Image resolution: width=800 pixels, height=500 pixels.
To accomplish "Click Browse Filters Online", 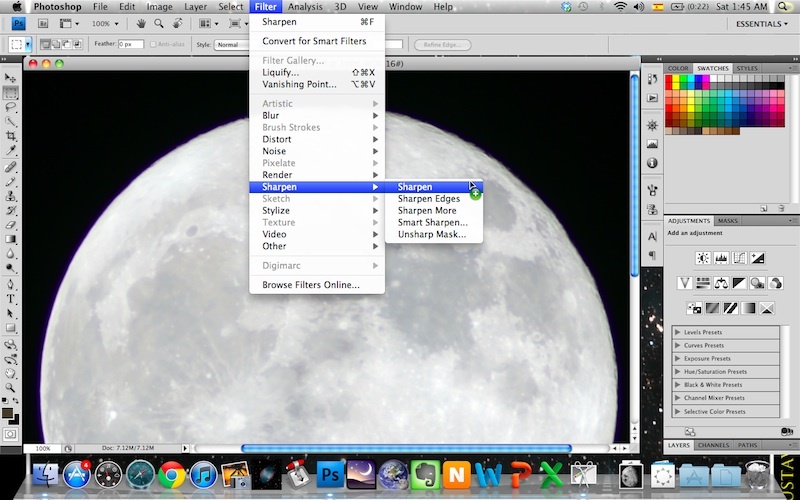I will 310,285.
